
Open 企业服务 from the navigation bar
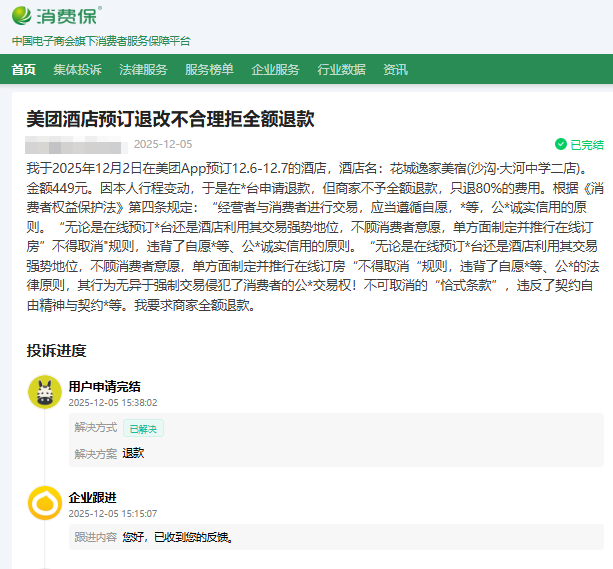275,69
